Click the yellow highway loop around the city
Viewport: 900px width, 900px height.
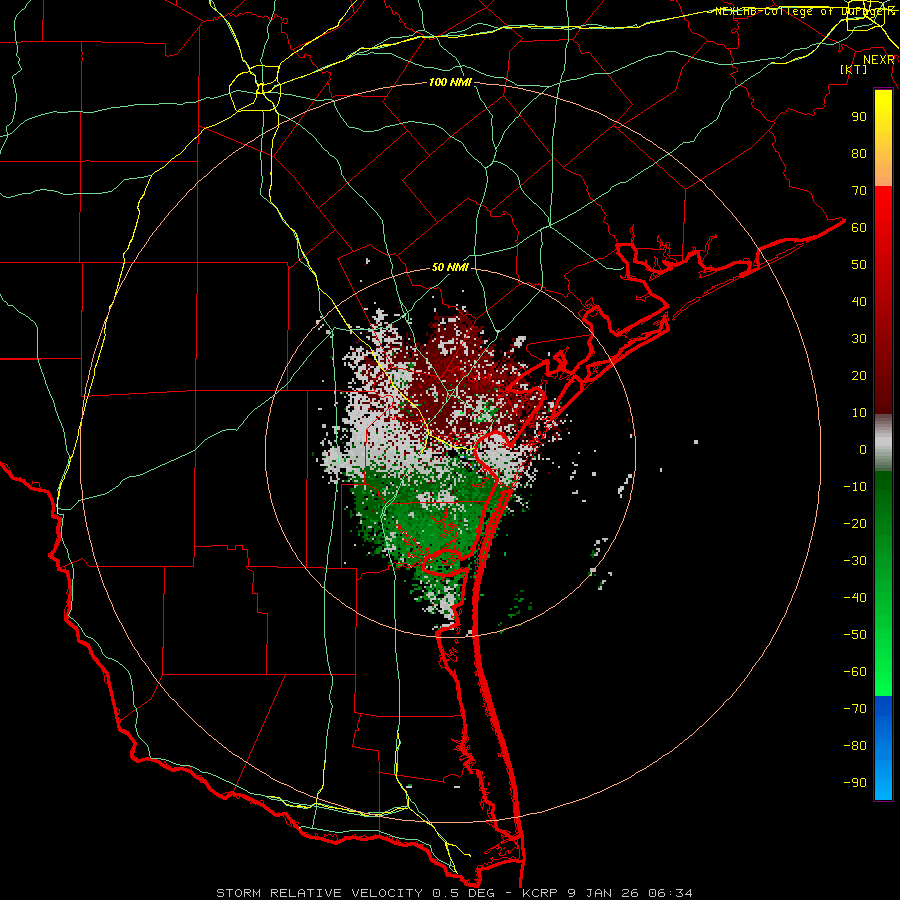point(256,88)
